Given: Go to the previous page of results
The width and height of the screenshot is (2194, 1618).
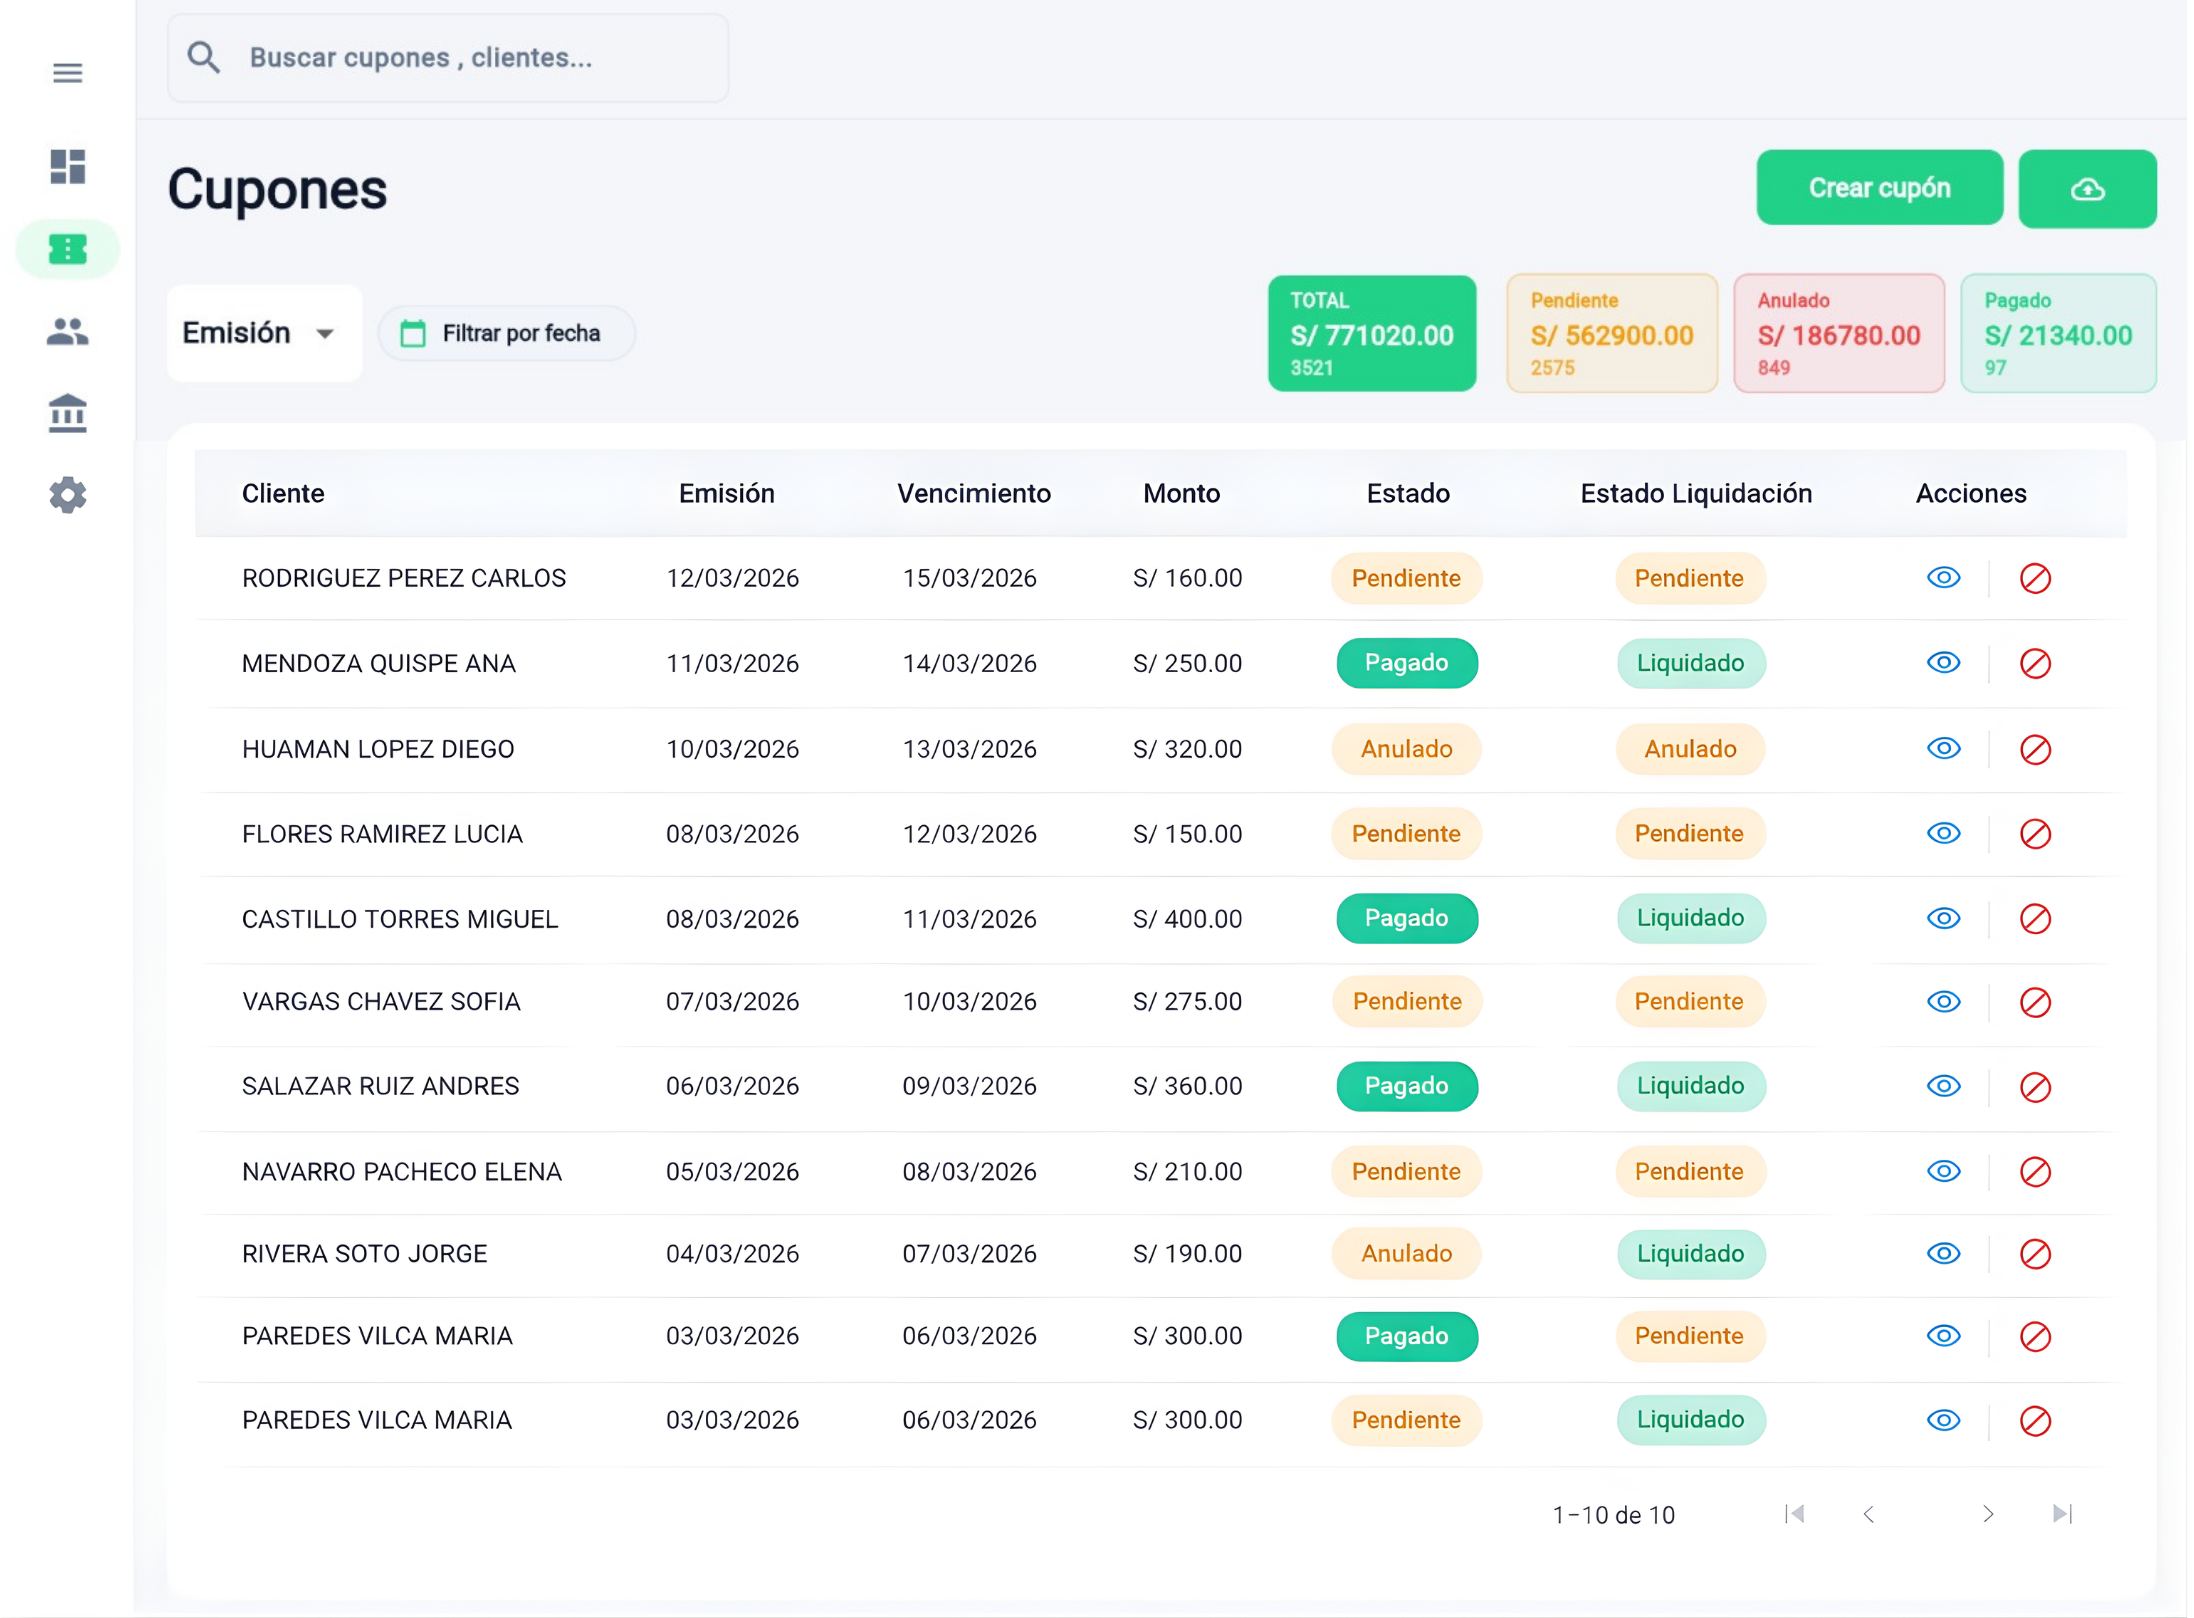Looking at the screenshot, I should (x=1868, y=1515).
